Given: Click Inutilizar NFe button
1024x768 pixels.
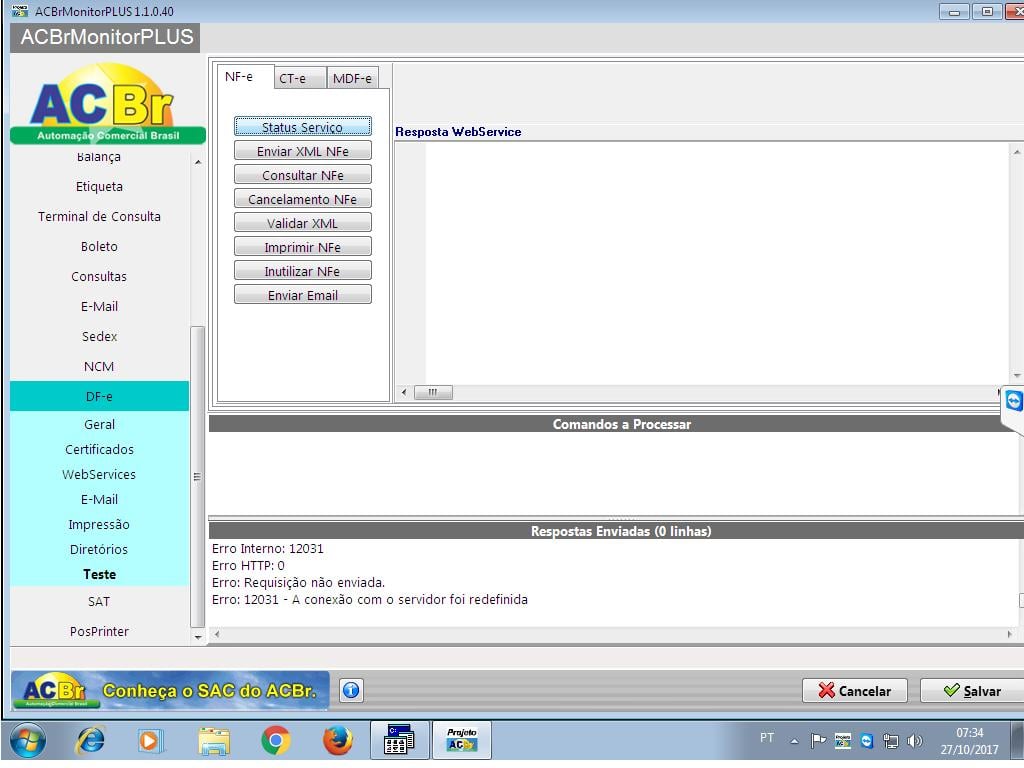Looking at the screenshot, I should coord(302,271).
